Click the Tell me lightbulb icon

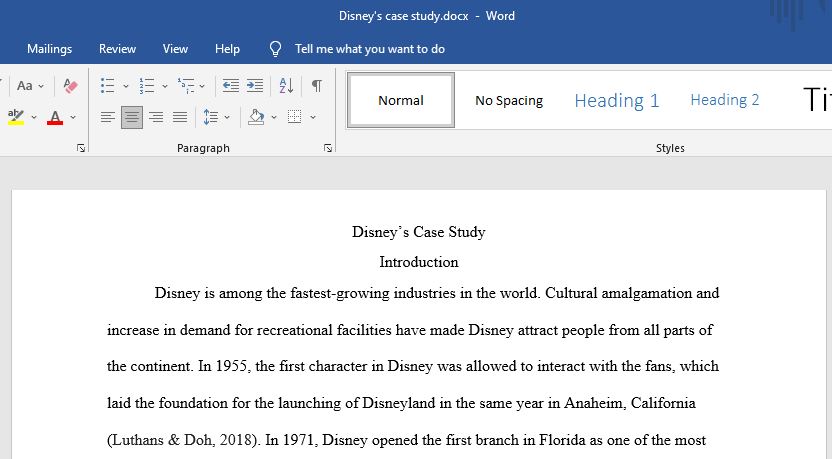point(275,49)
